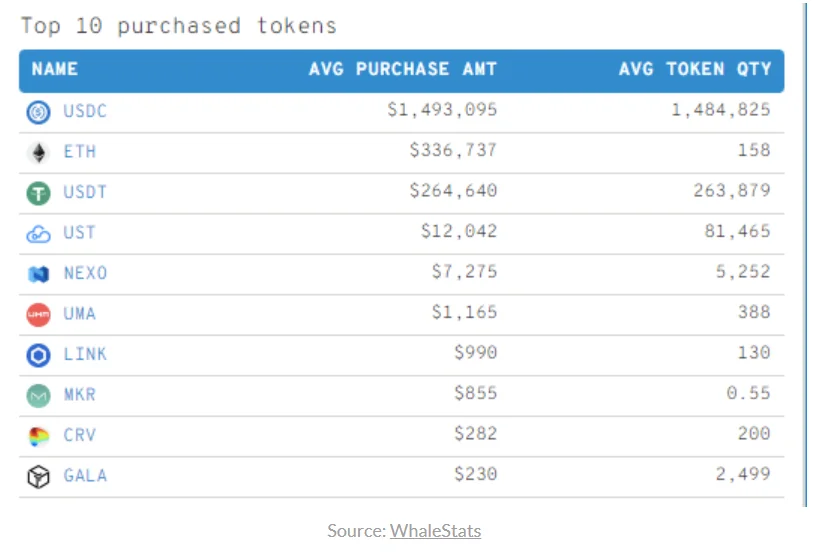Image resolution: width=825 pixels, height=552 pixels.
Task: Open the GALA token name link
Action: (x=85, y=476)
